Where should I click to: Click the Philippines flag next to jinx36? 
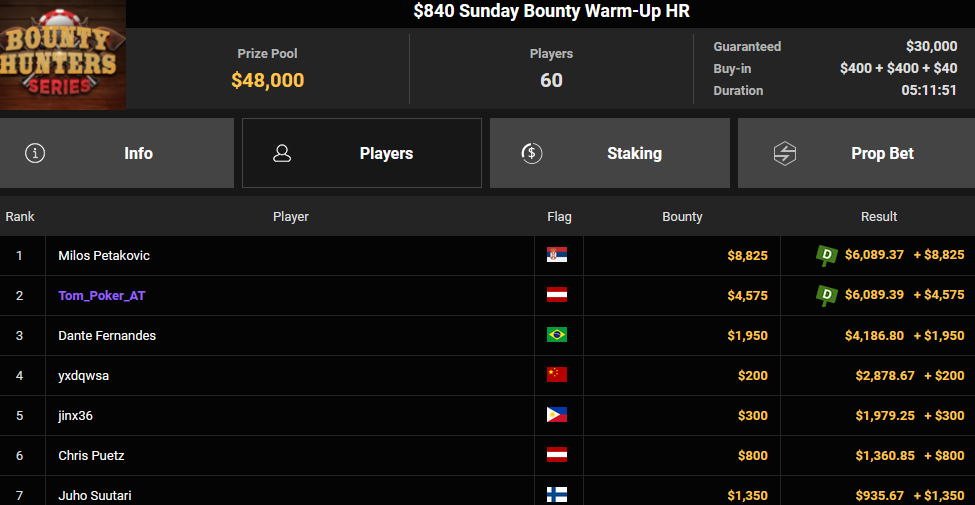(x=557, y=415)
